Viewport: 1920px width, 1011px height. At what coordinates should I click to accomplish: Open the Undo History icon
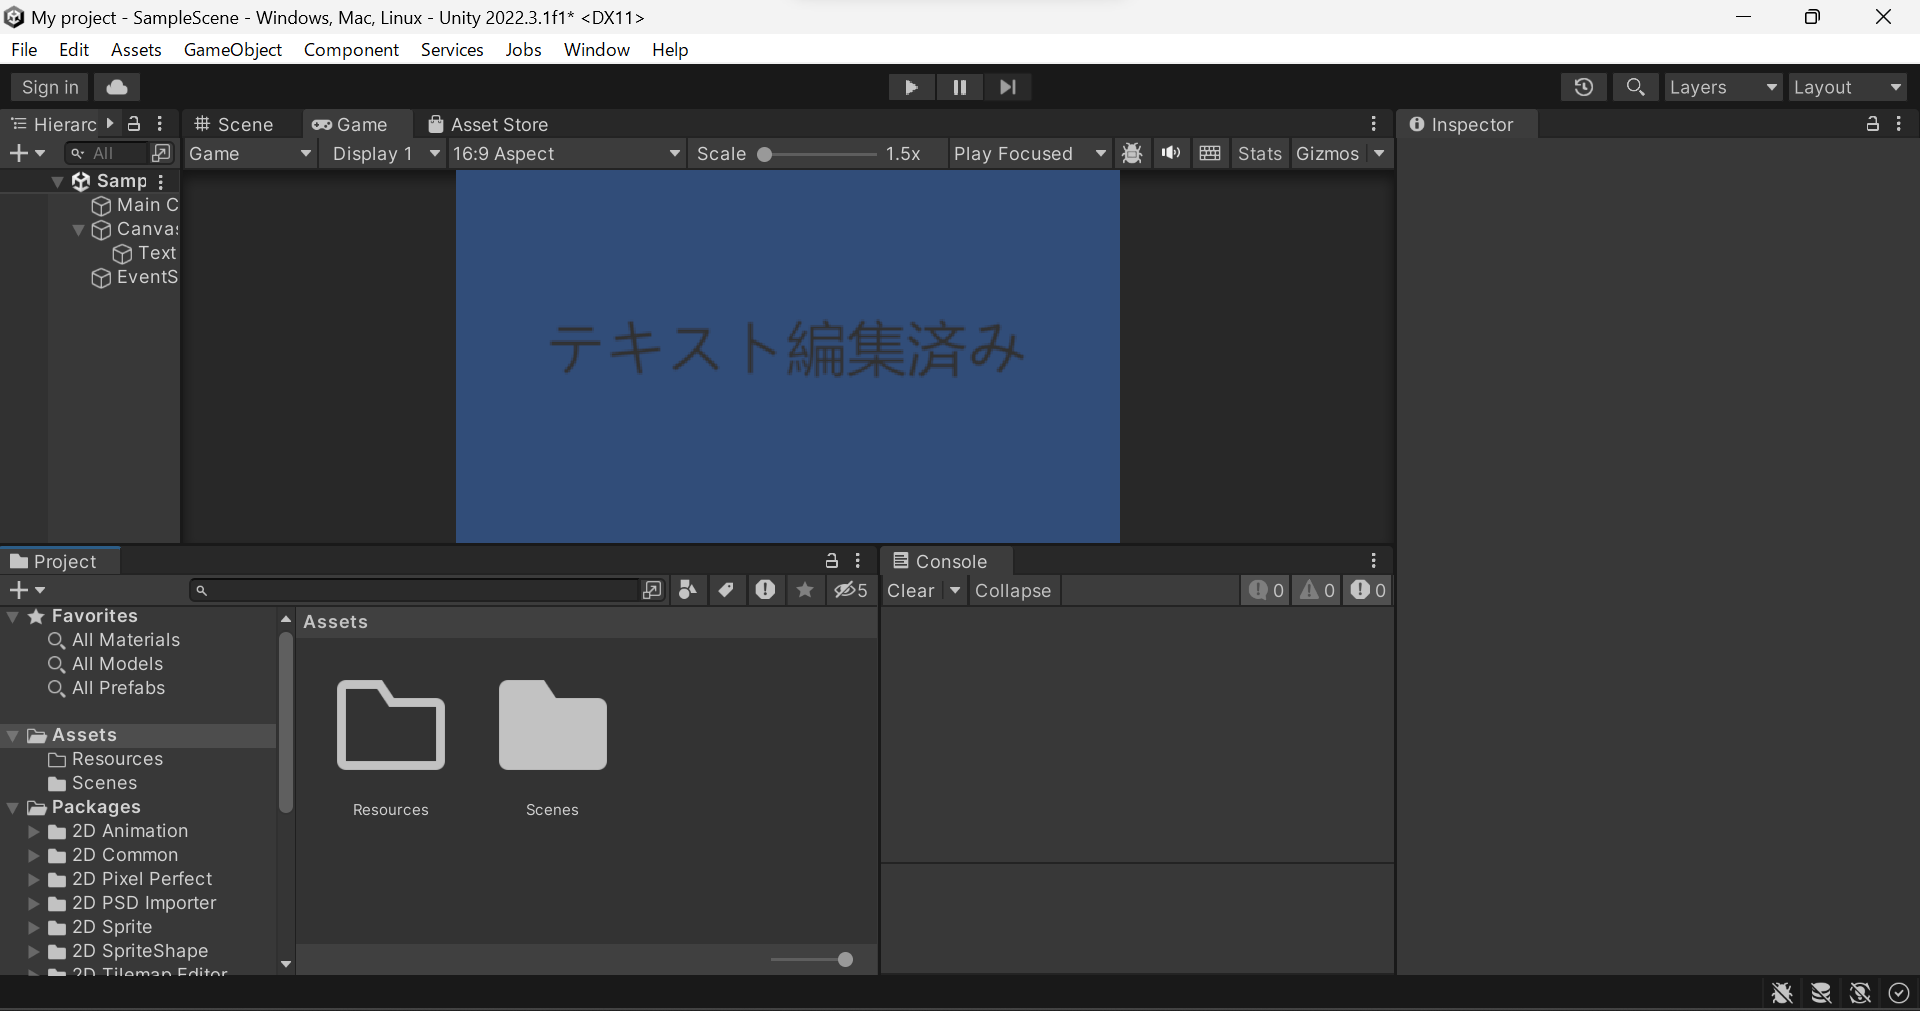coord(1583,87)
